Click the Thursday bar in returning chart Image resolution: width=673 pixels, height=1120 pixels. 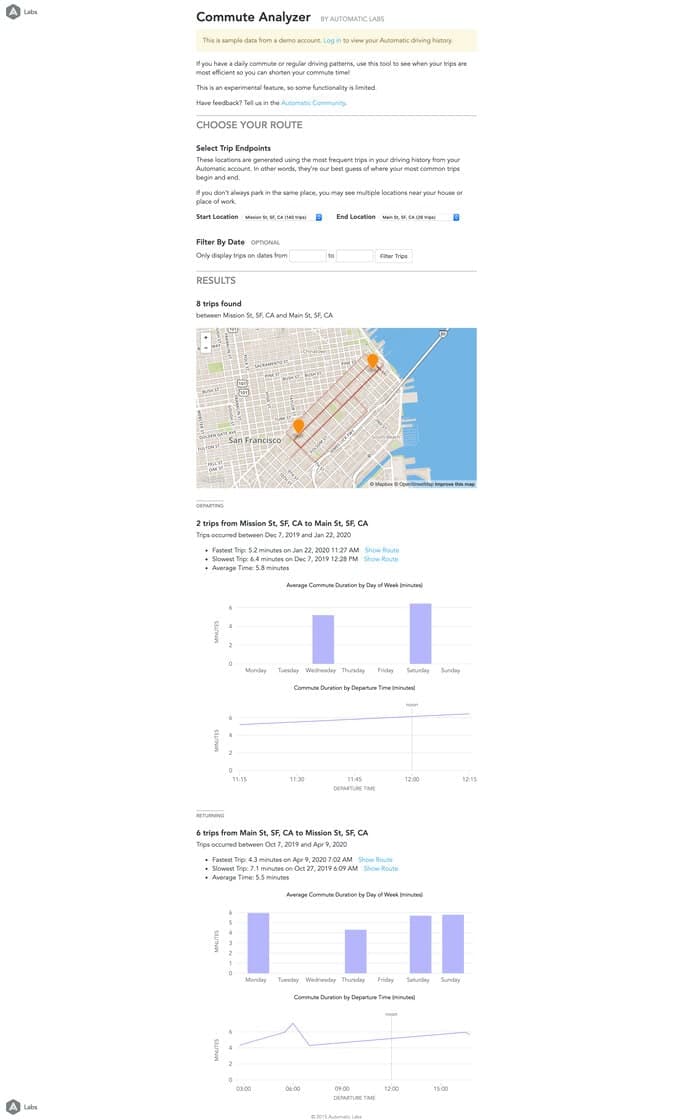coord(356,951)
